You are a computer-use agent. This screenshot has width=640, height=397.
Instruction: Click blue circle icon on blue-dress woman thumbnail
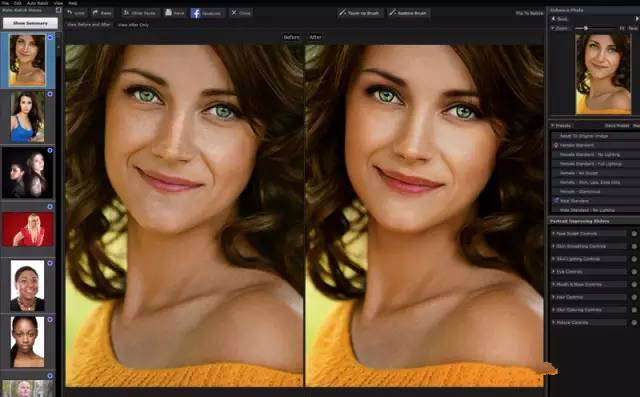50,94
